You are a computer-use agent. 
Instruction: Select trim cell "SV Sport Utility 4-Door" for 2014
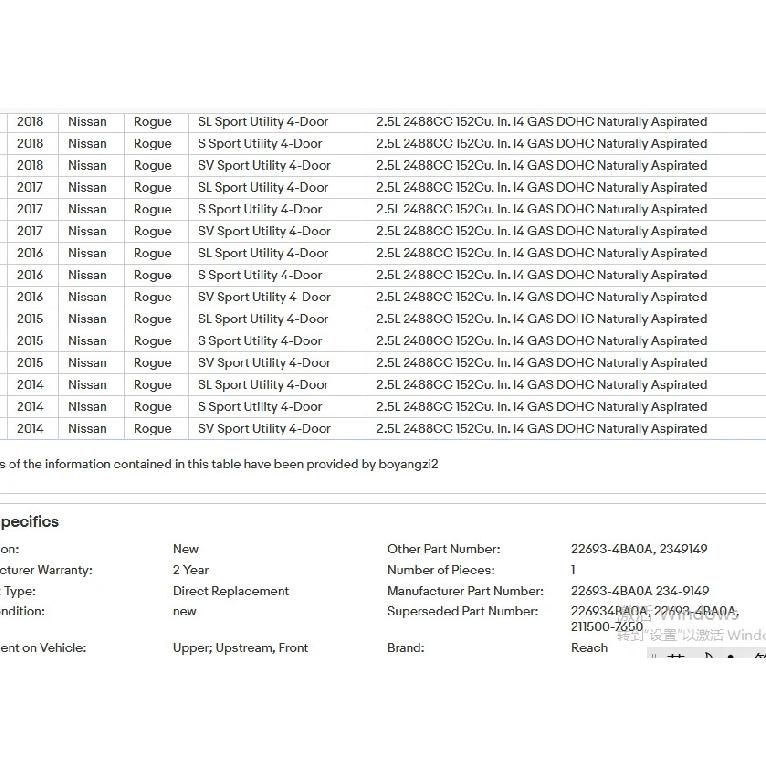tap(264, 429)
